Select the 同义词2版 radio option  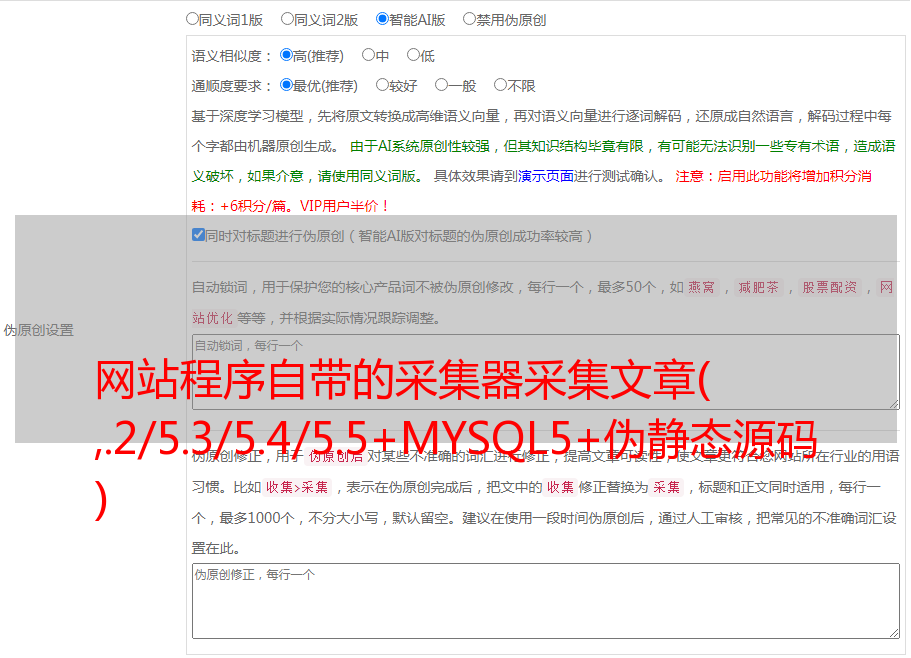click(x=287, y=19)
